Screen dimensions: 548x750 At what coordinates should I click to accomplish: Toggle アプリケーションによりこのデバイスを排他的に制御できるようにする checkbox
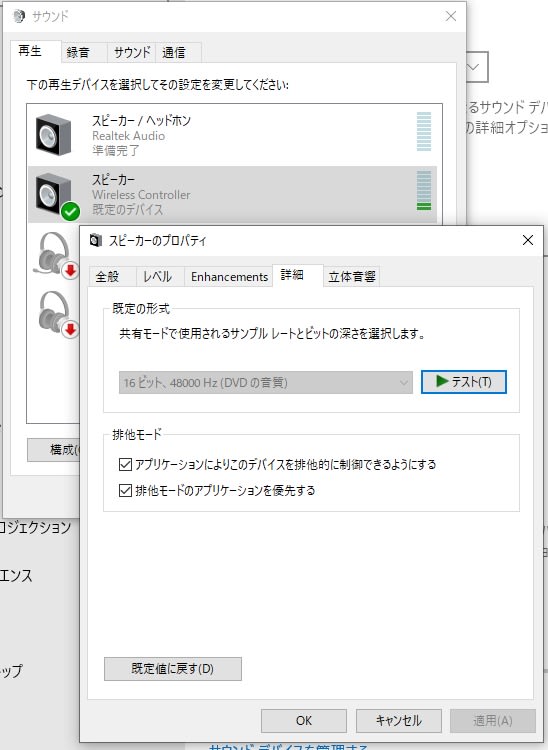pos(125,464)
